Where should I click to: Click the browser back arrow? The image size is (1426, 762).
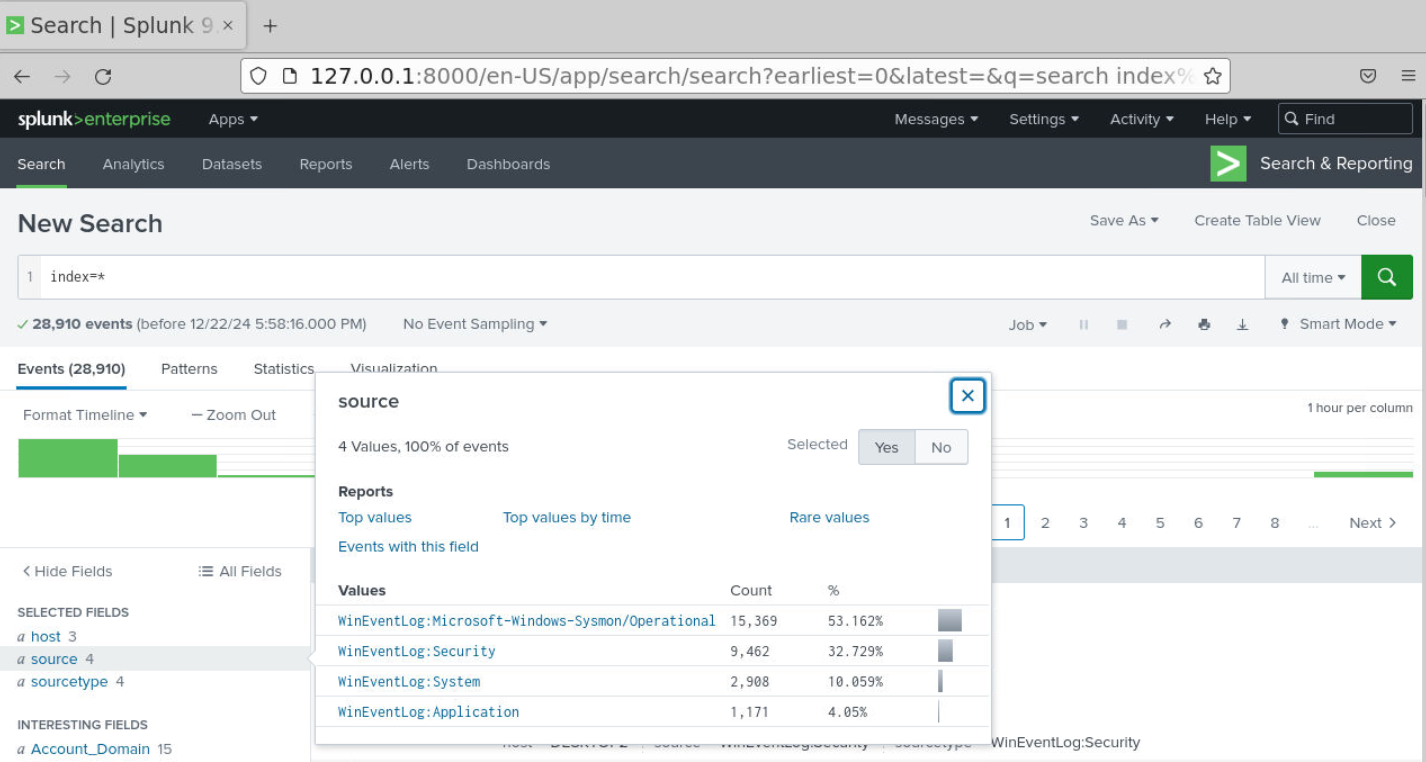(22, 77)
